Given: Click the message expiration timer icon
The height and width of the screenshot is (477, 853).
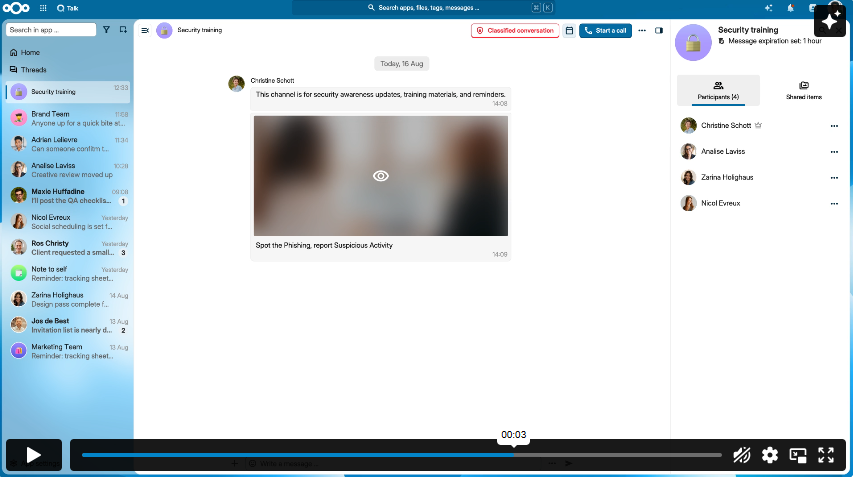Looking at the screenshot, I should click(721, 41).
